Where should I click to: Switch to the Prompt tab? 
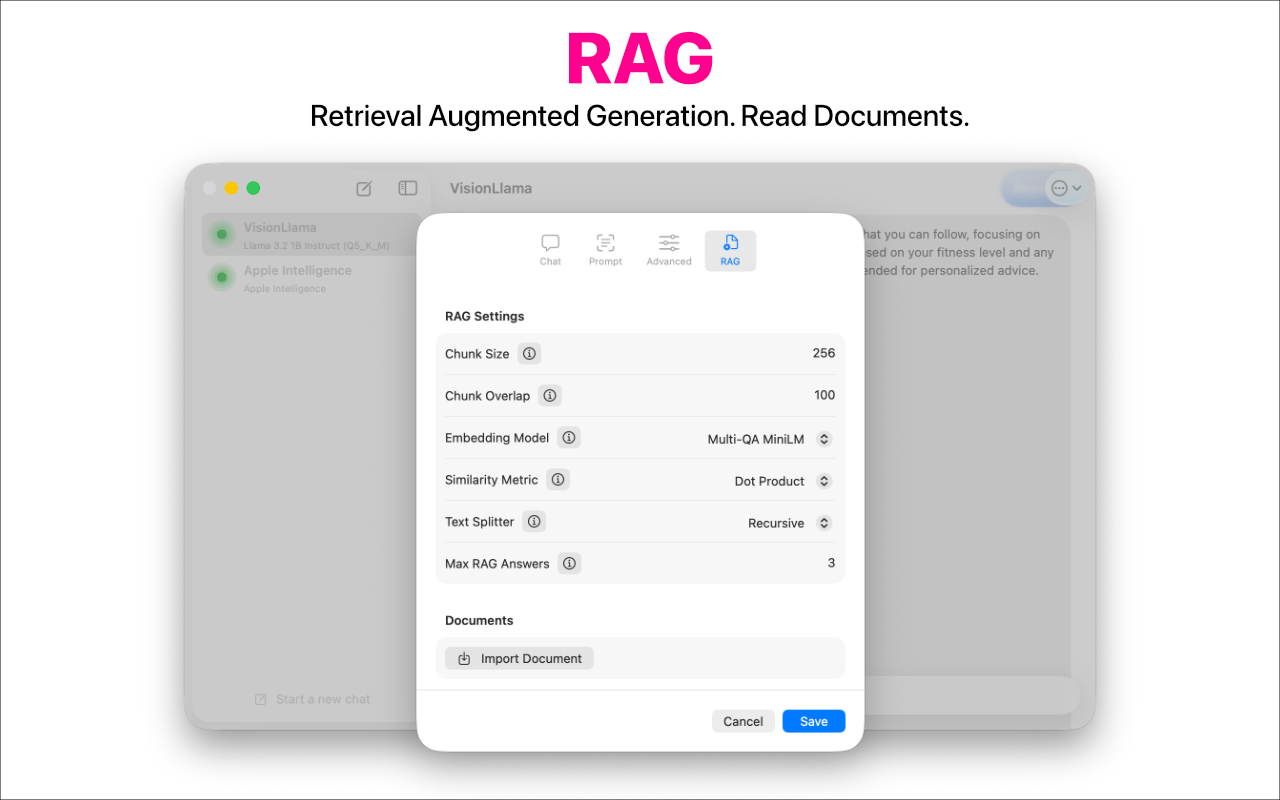click(x=605, y=250)
